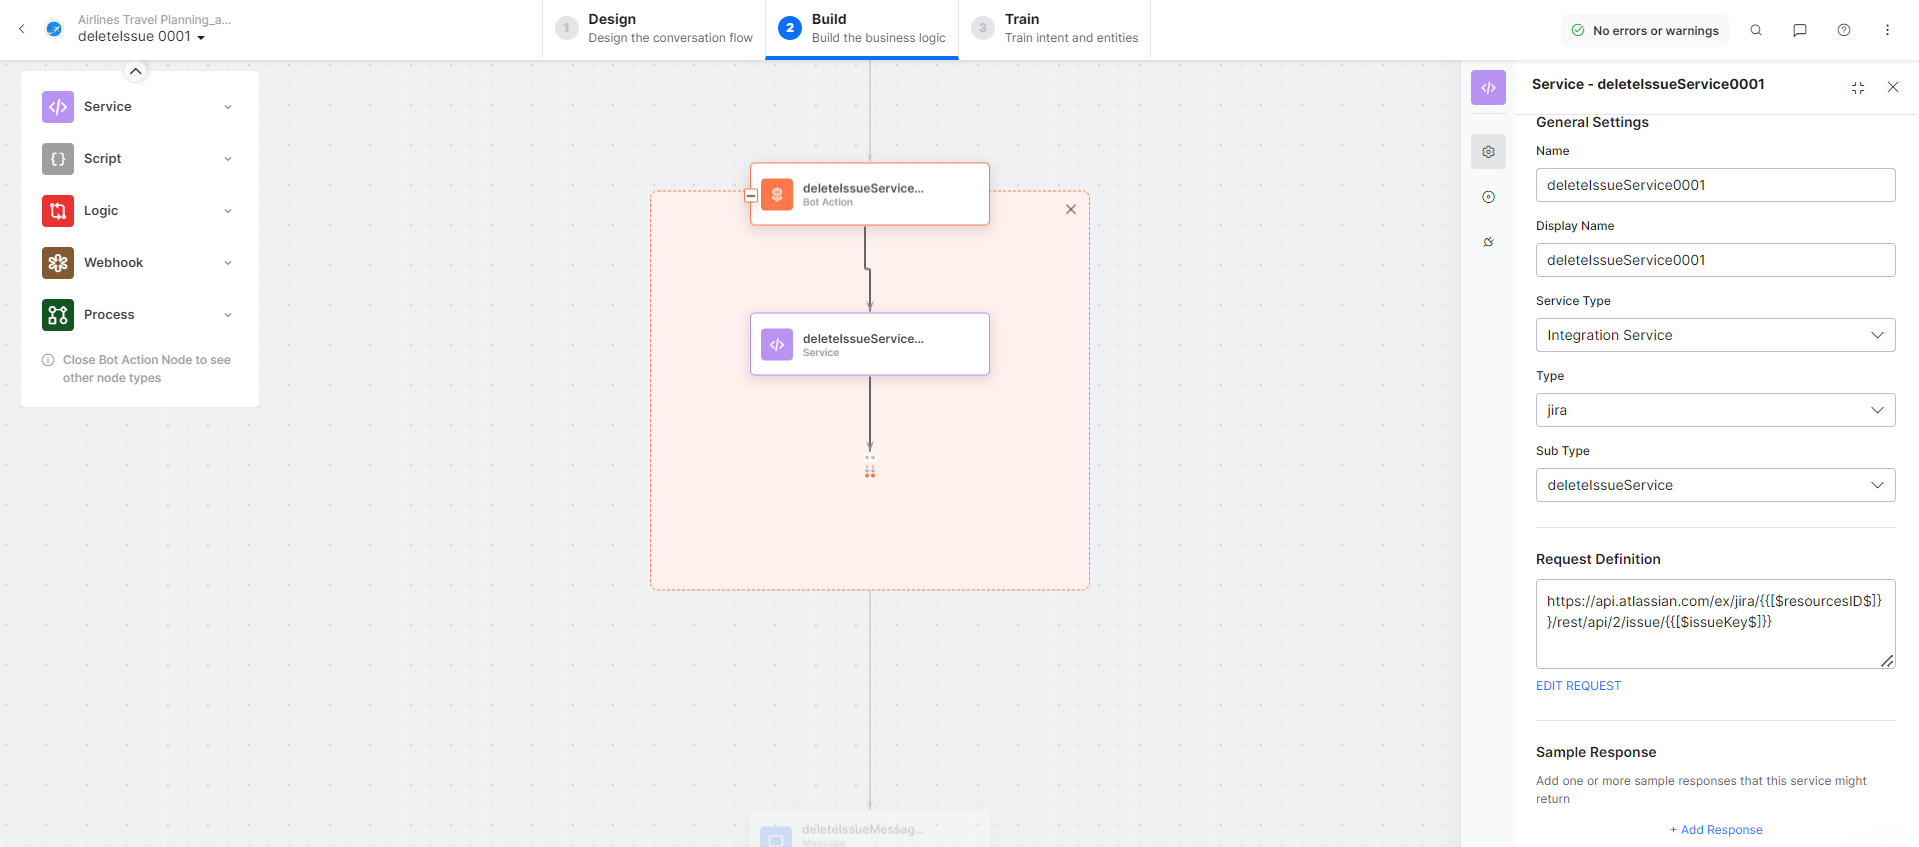Screen dimensions: 1919x847
Task: Select the deleteIssueService Service node on canvas
Action: 869,345
